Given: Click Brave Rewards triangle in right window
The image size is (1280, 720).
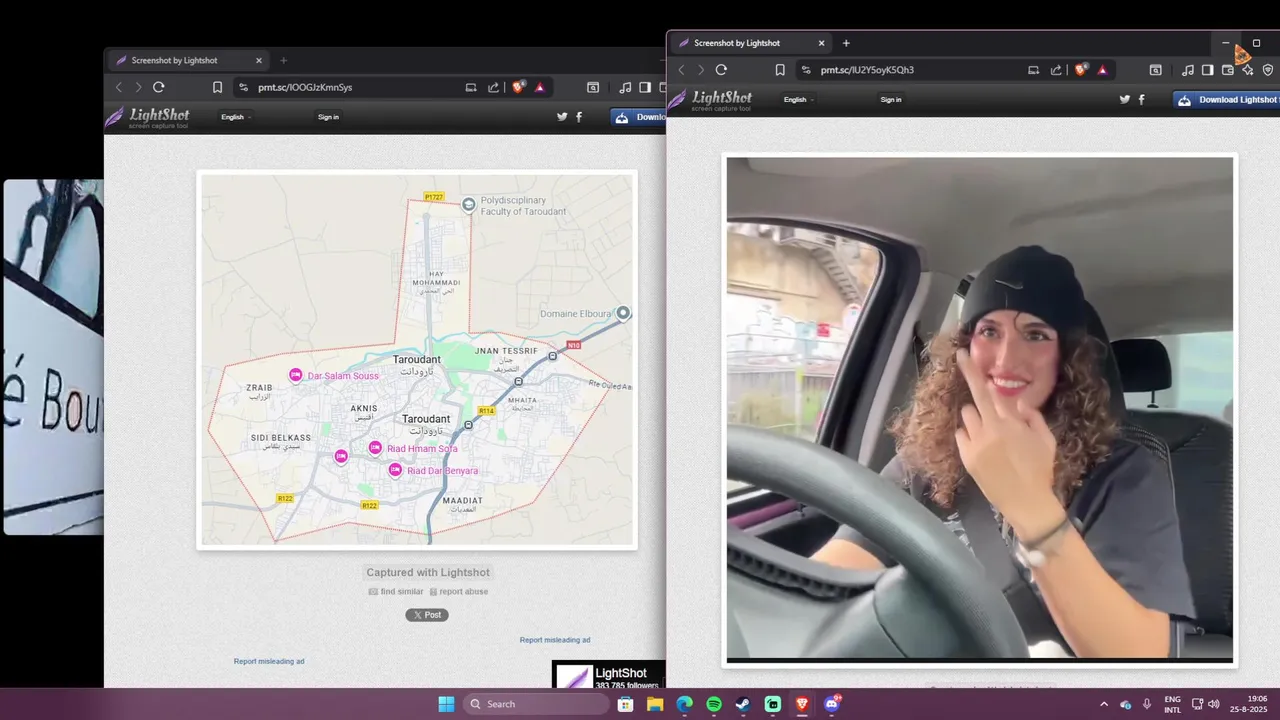Looking at the screenshot, I should (x=1103, y=70).
